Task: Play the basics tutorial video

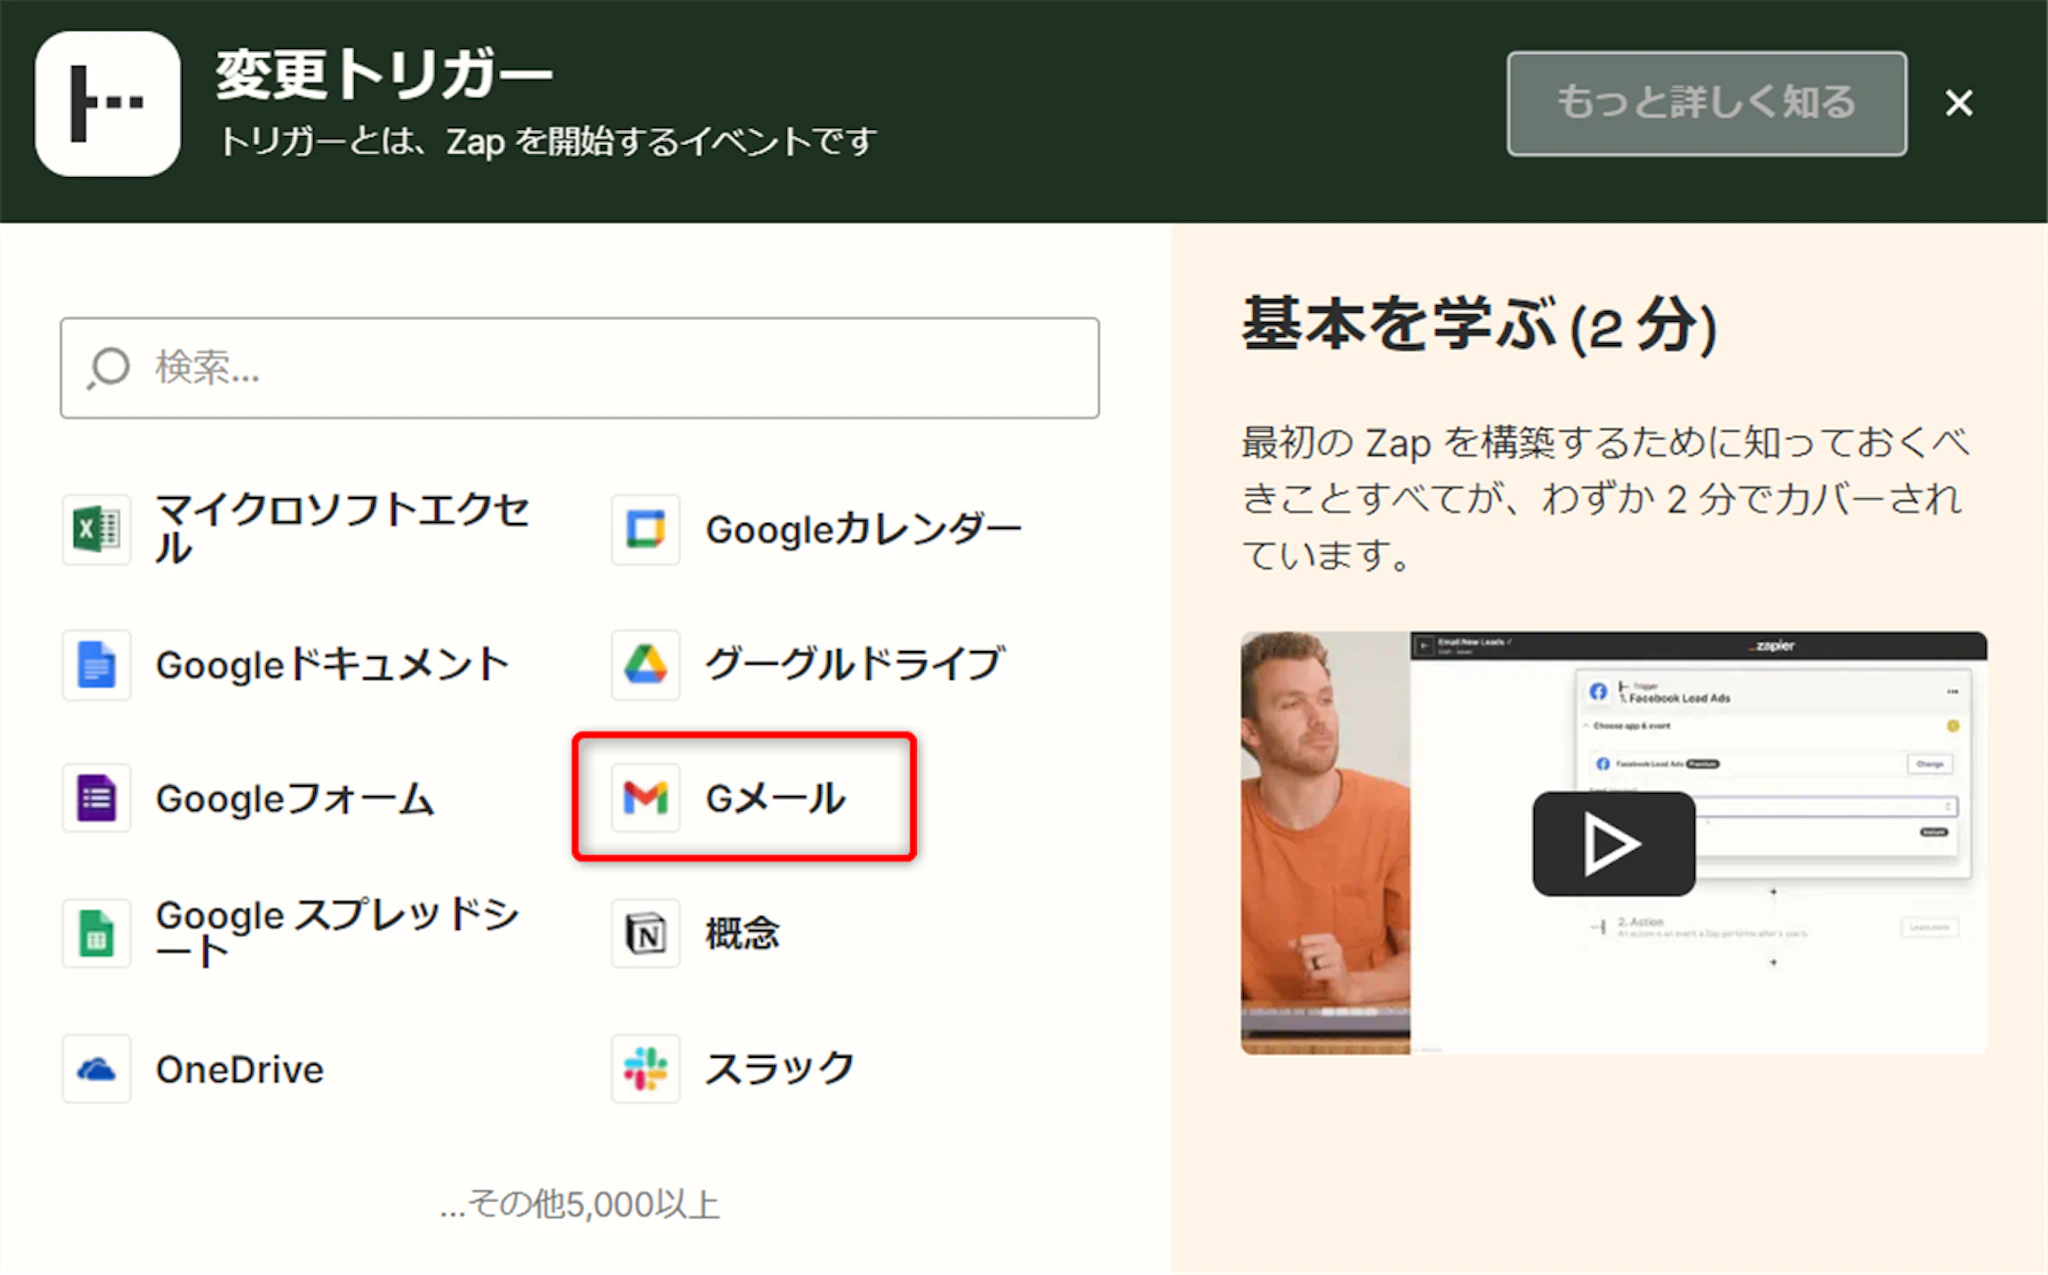Action: pyautogui.click(x=1613, y=844)
